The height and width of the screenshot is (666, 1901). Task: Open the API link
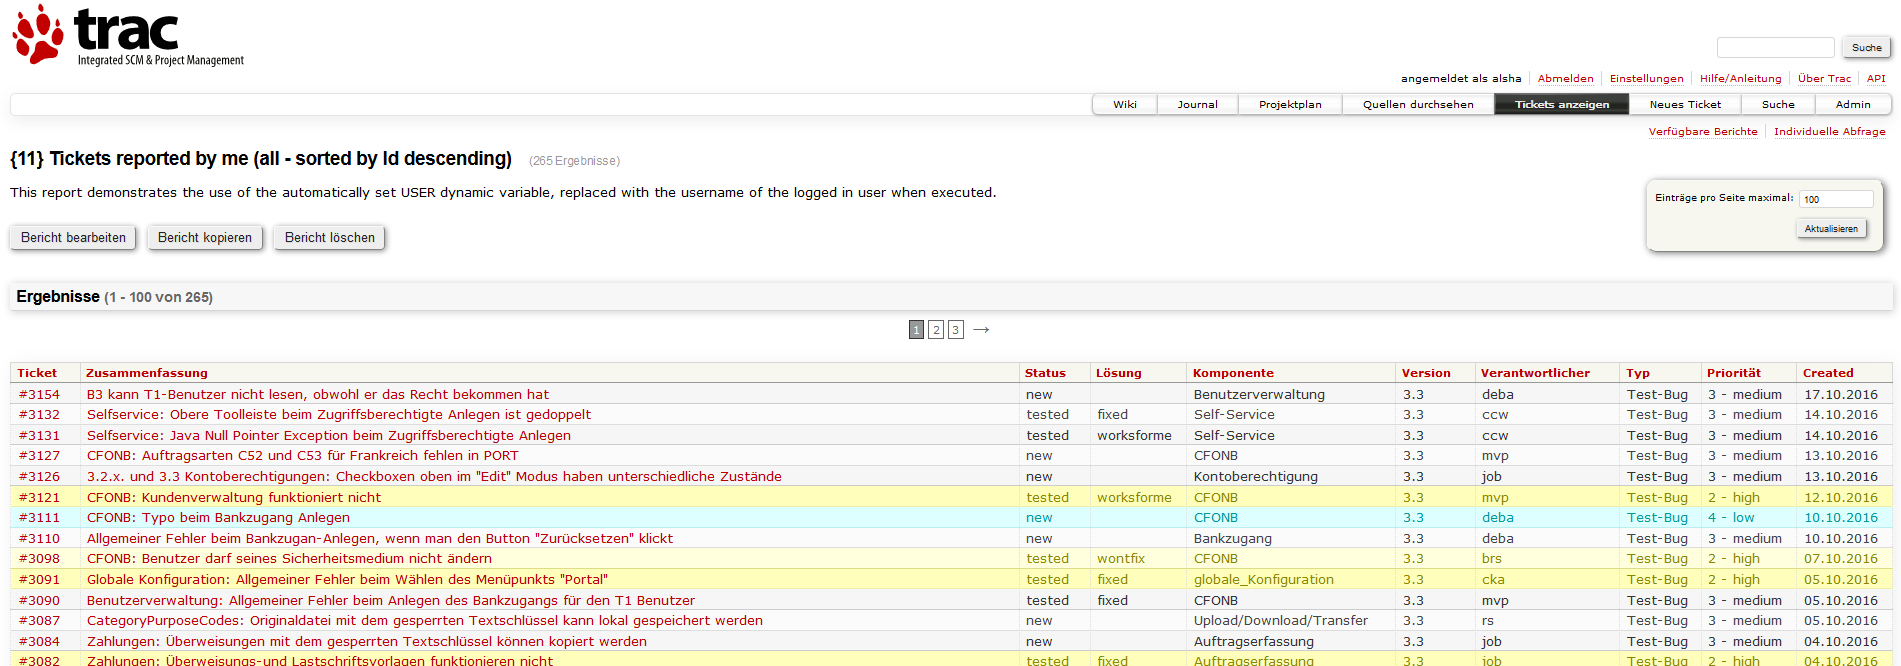pyautogui.click(x=1876, y=79)
